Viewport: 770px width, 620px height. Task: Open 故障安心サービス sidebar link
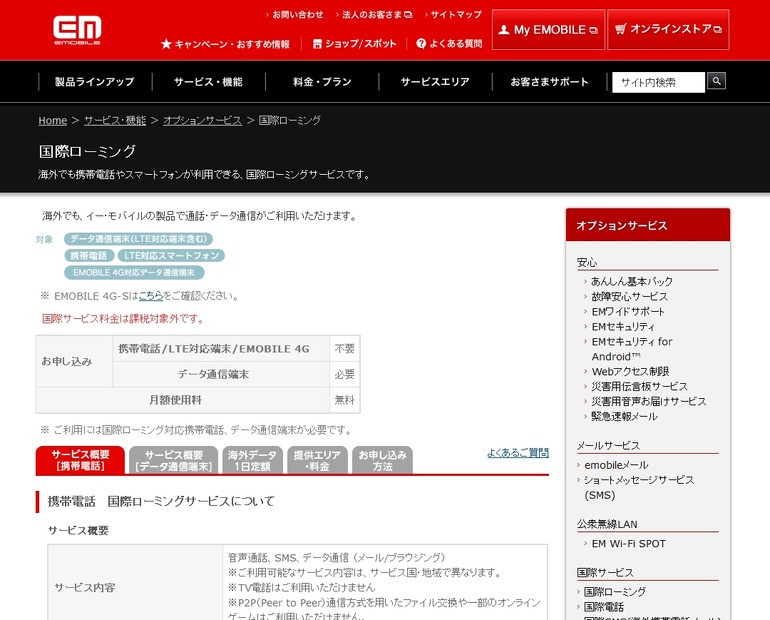point(630,297)
